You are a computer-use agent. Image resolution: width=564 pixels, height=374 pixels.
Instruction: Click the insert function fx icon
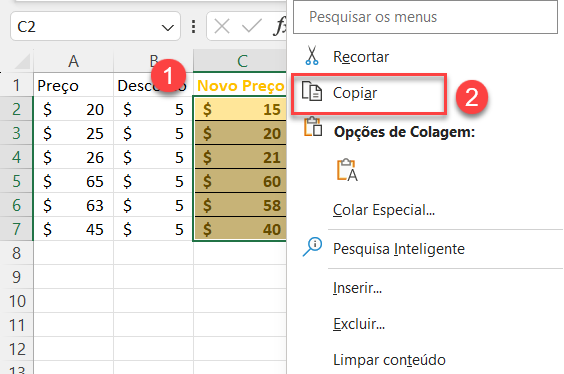point(279,26)
